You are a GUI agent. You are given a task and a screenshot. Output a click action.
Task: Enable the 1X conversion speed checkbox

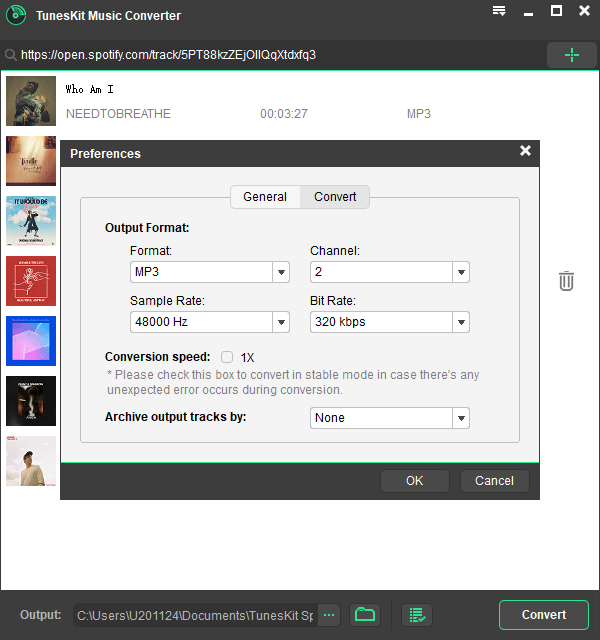tap(227, 357)
